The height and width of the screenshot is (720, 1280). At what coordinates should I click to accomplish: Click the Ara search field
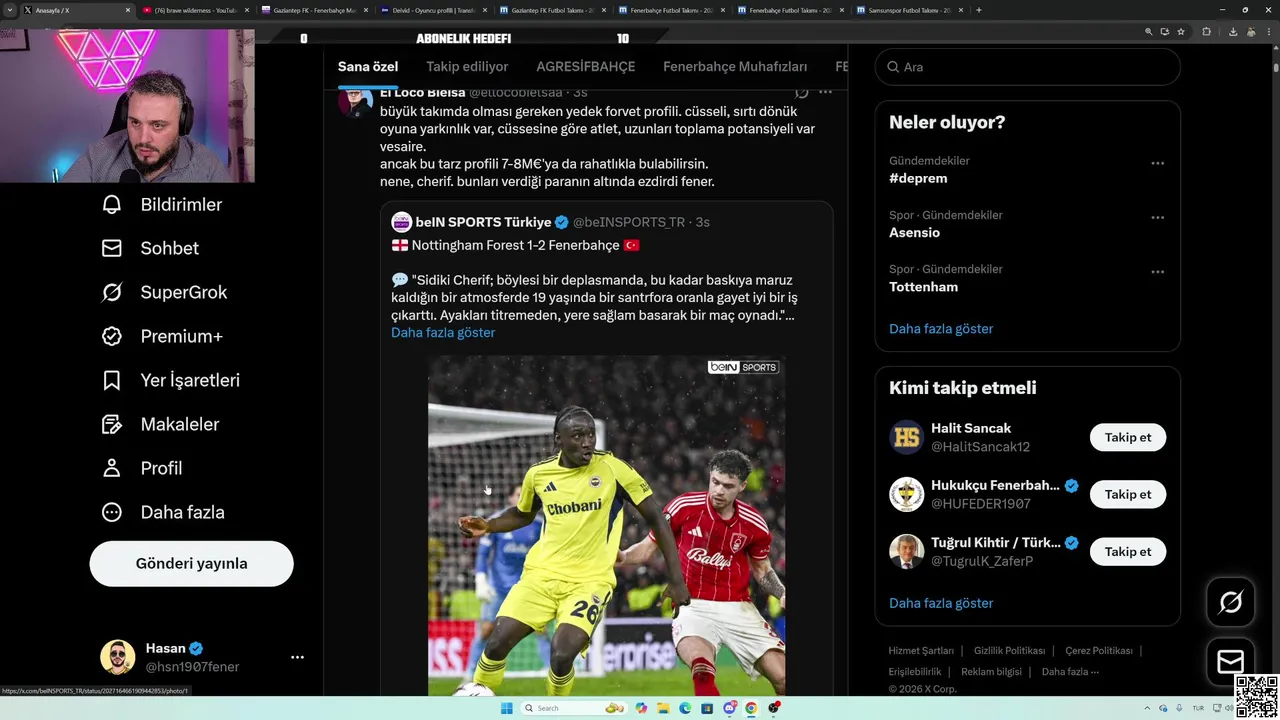coord(1028,67)
